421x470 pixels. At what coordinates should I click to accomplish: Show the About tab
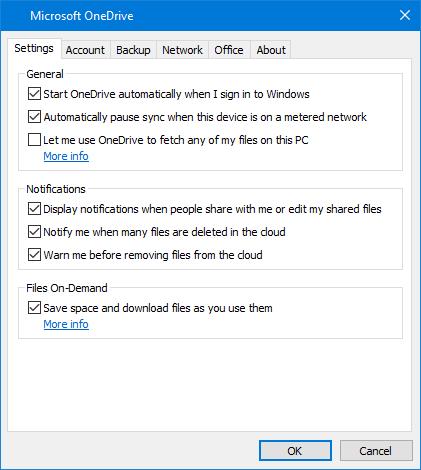click(271, 50)
